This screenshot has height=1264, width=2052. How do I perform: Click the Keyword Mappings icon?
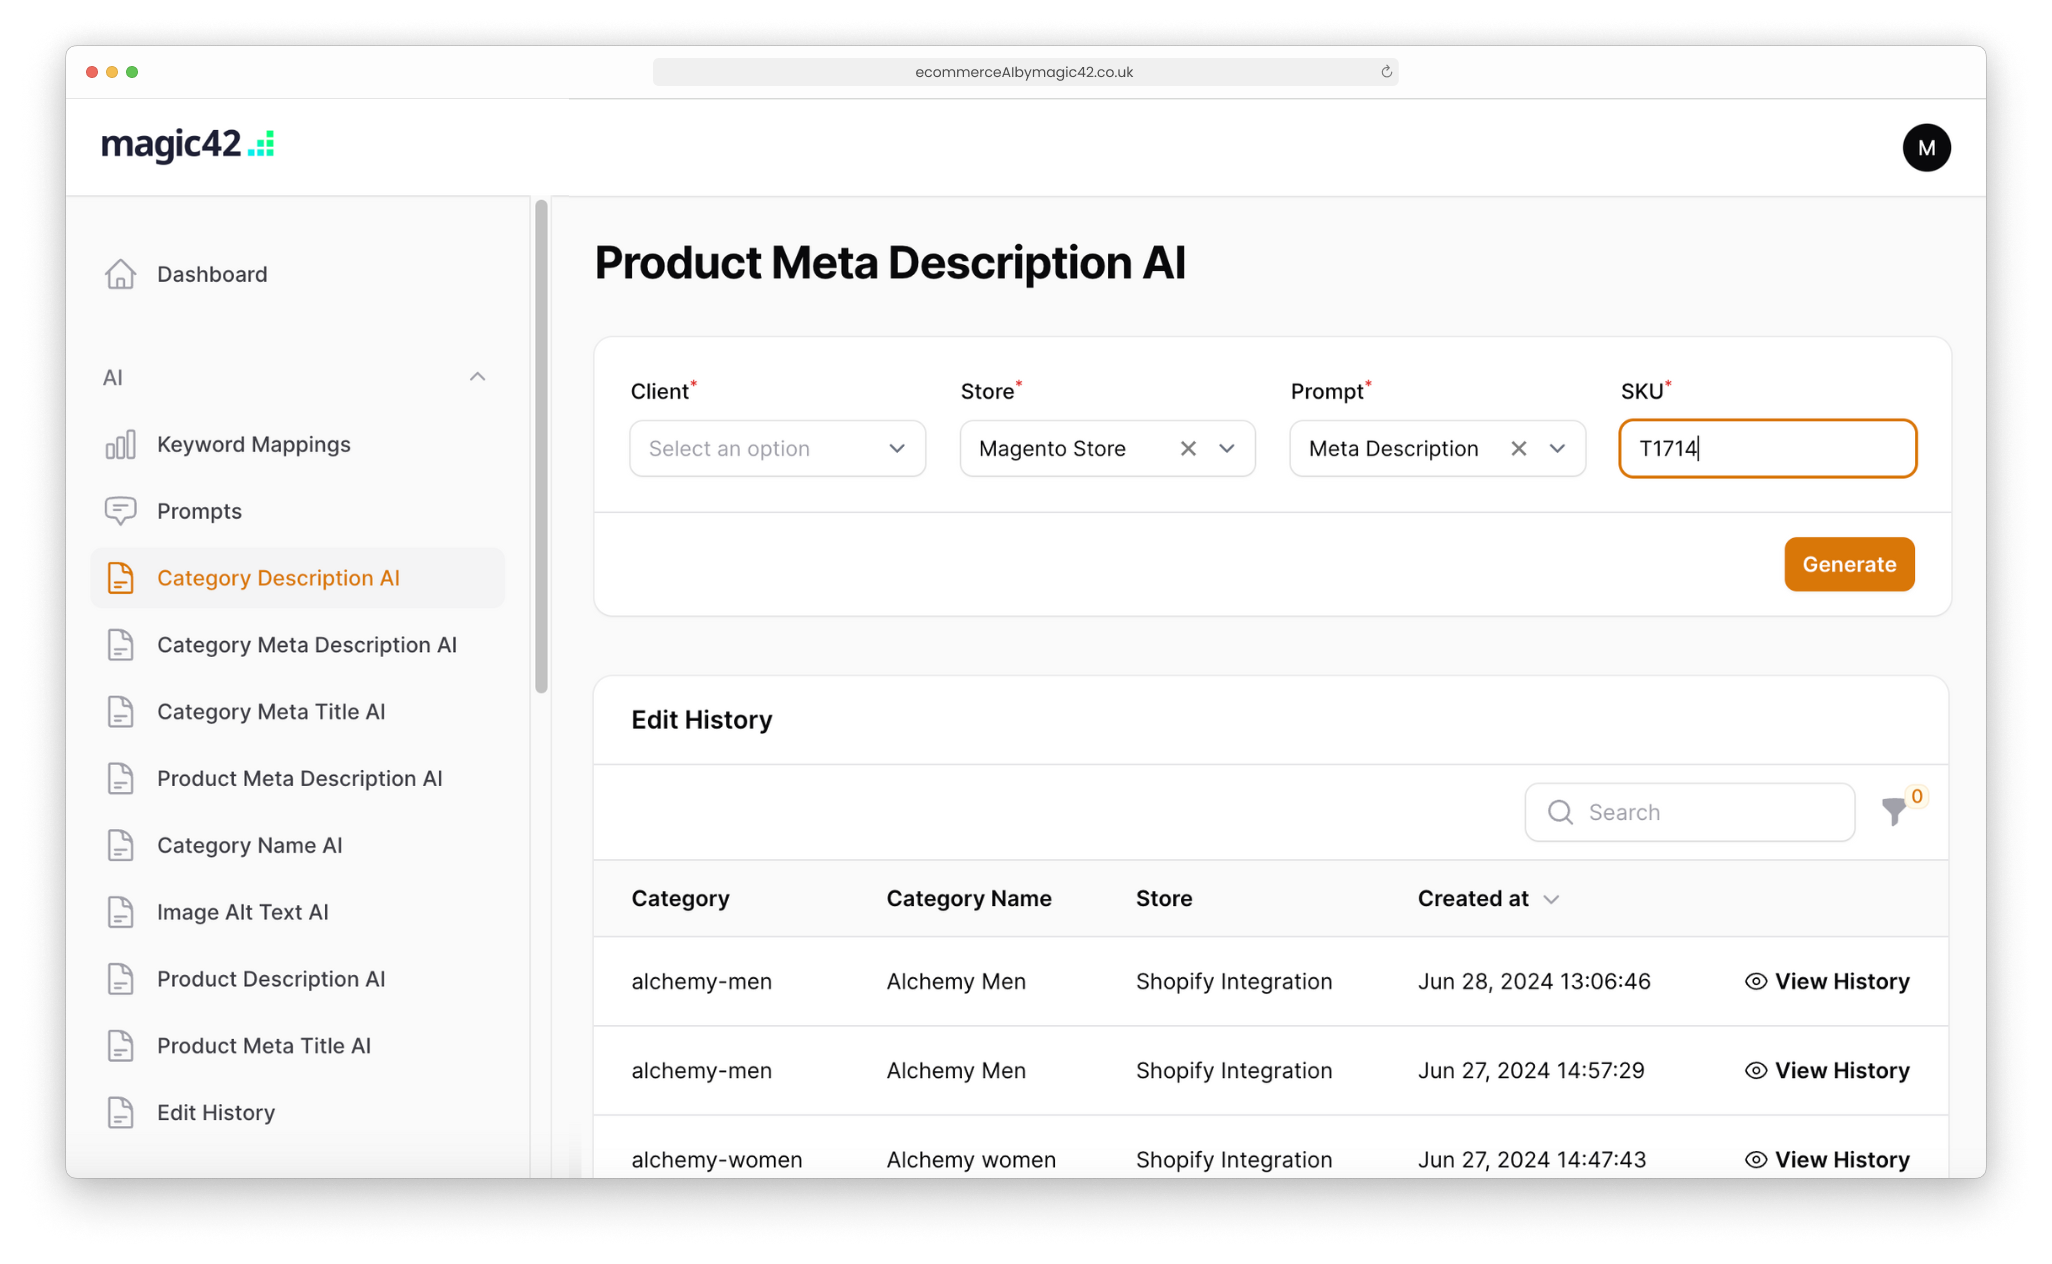122,444
